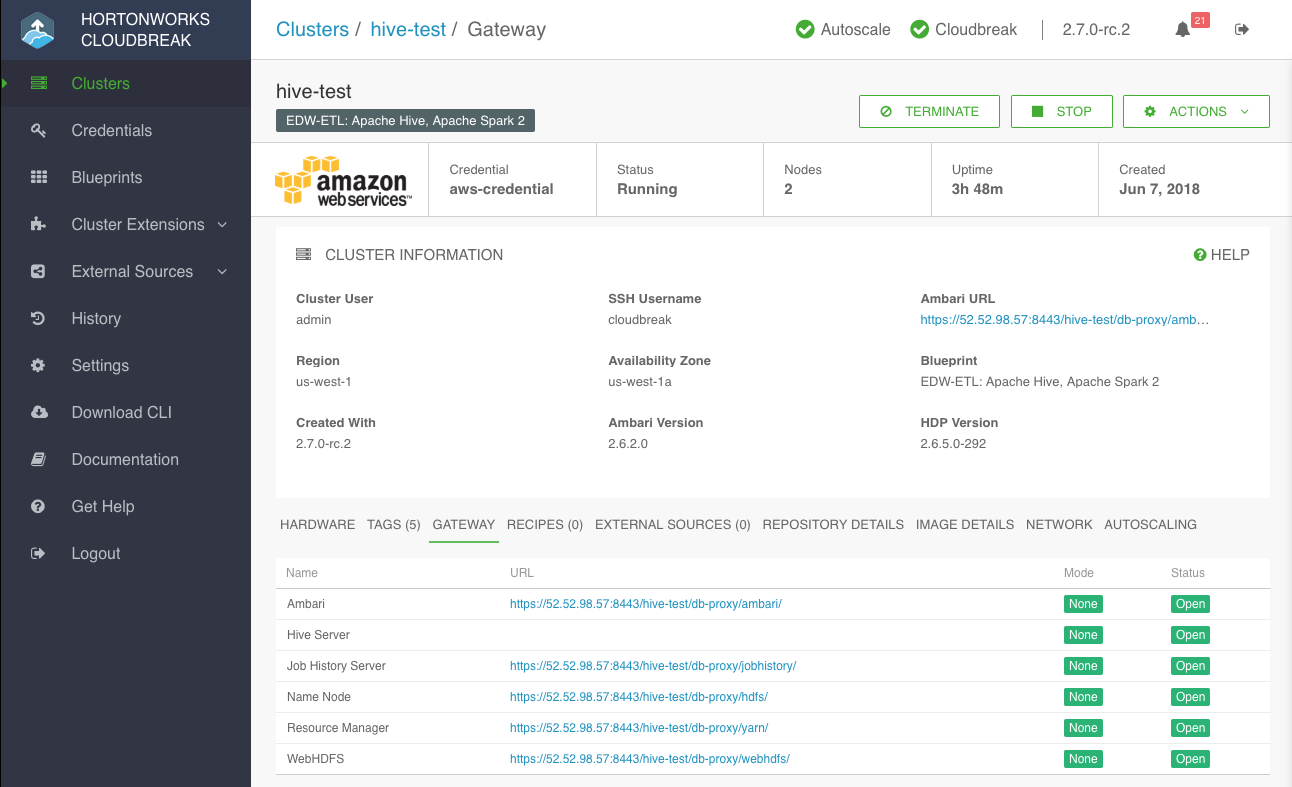This screenshot has height=787, width=1292.
Task: Click the Hortonworks Cloudbreak logo icon
Action: pyautogui.click(x=38, y=30)
